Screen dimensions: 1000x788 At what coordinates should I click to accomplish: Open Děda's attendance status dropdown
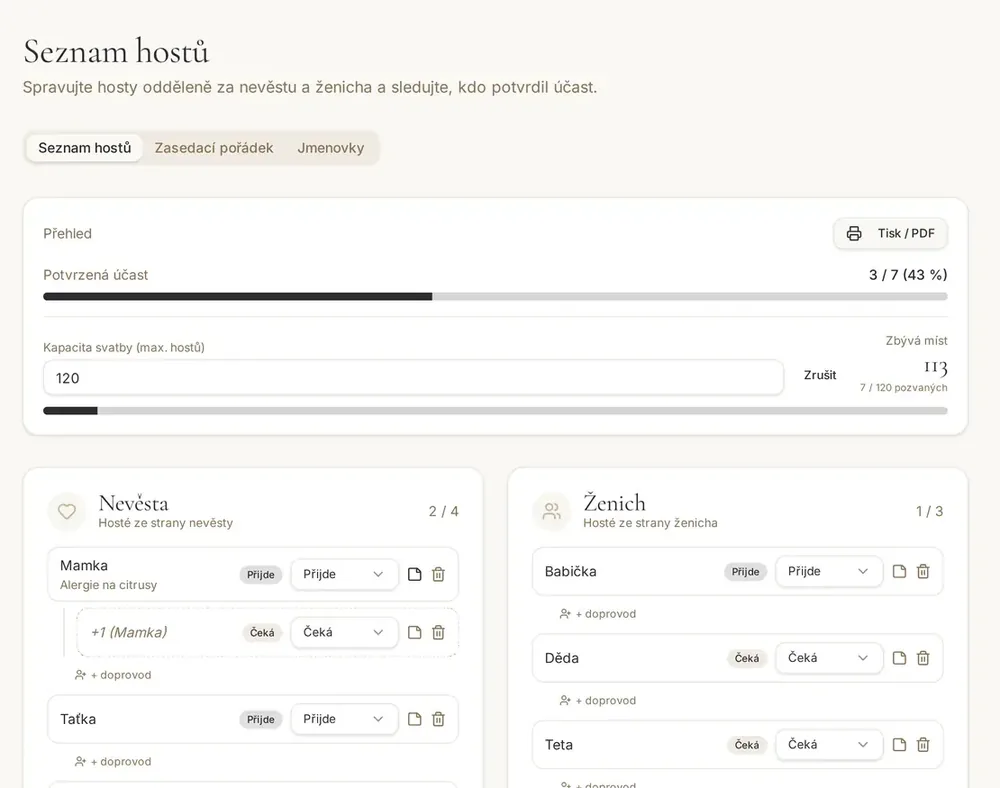(829, 658)
